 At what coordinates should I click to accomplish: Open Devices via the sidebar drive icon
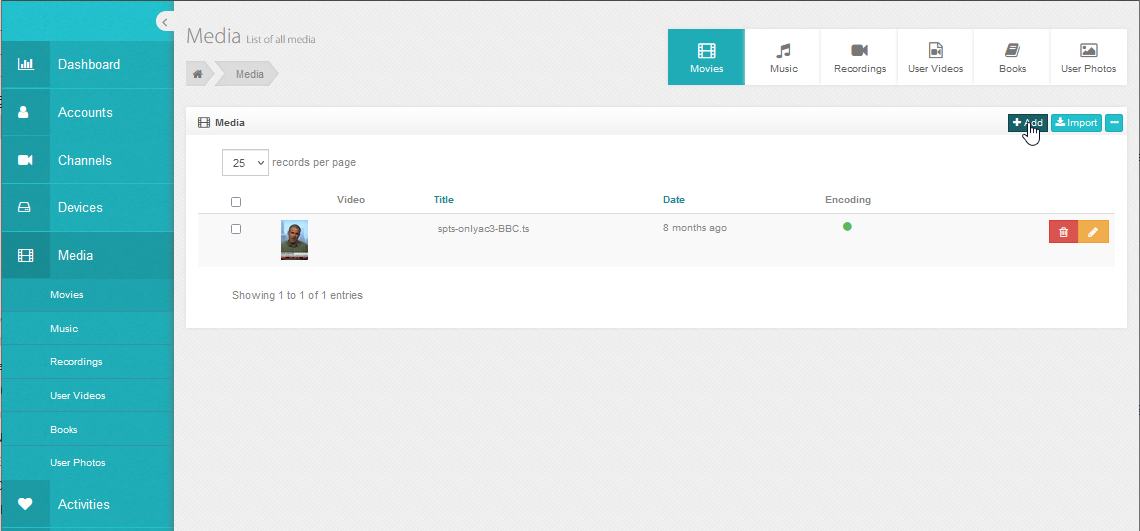[x=26, y=208]
